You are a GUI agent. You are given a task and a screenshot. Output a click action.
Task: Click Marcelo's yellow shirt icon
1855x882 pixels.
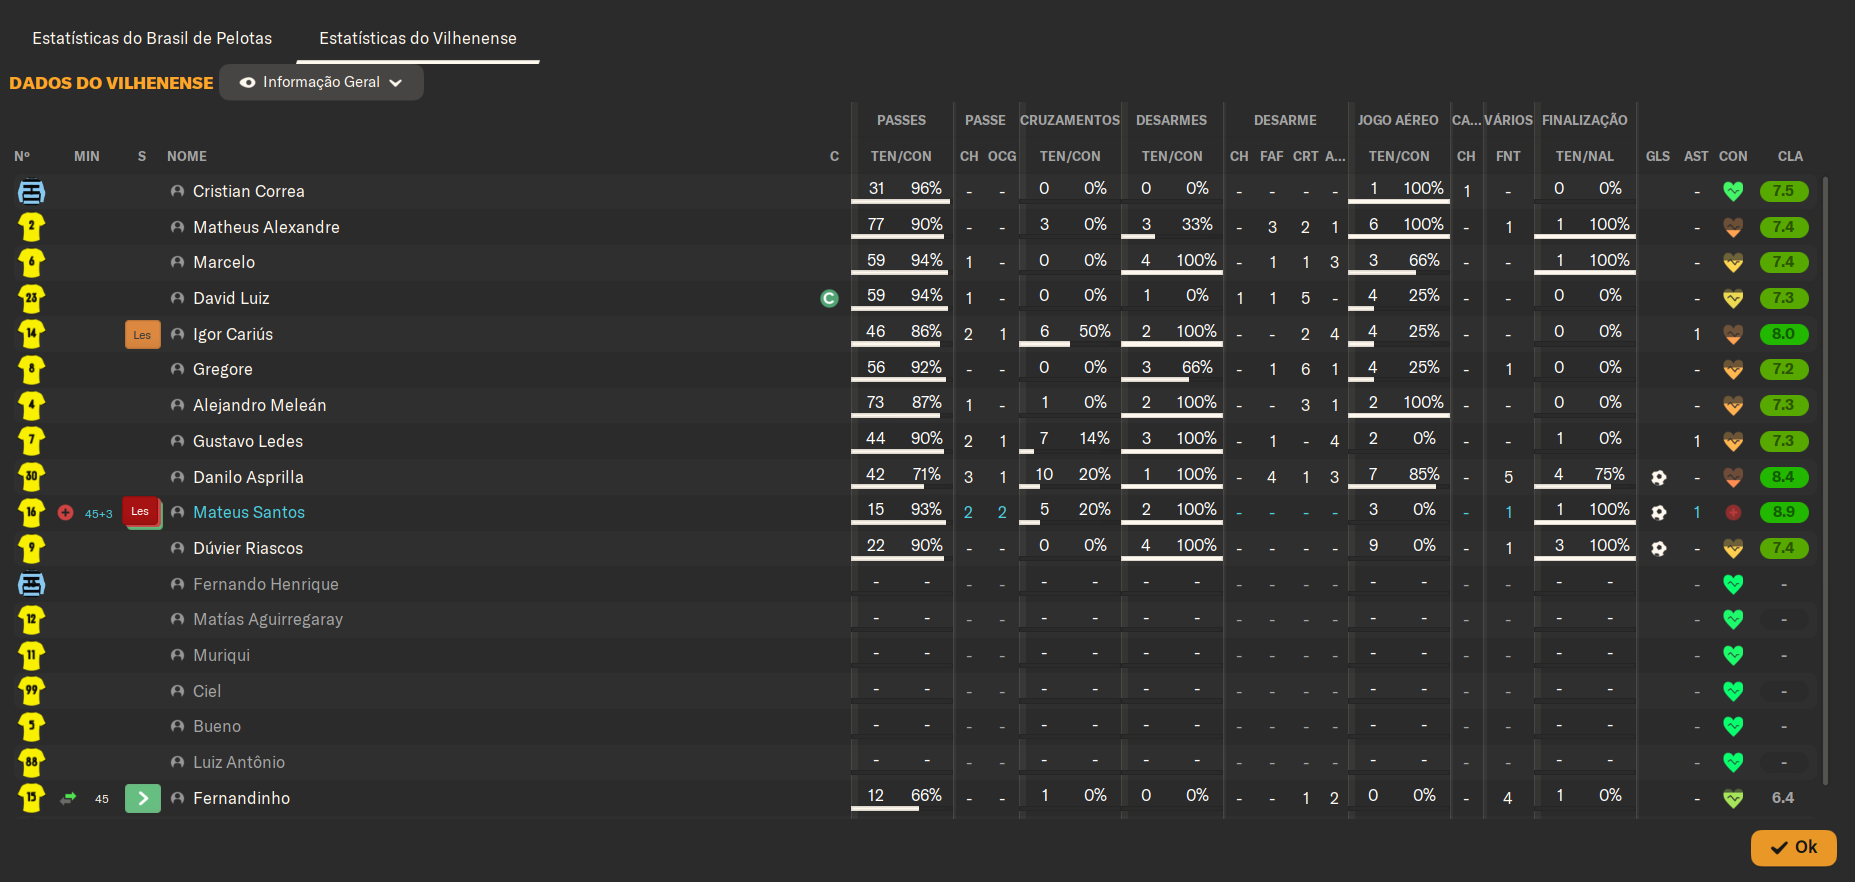32,262
